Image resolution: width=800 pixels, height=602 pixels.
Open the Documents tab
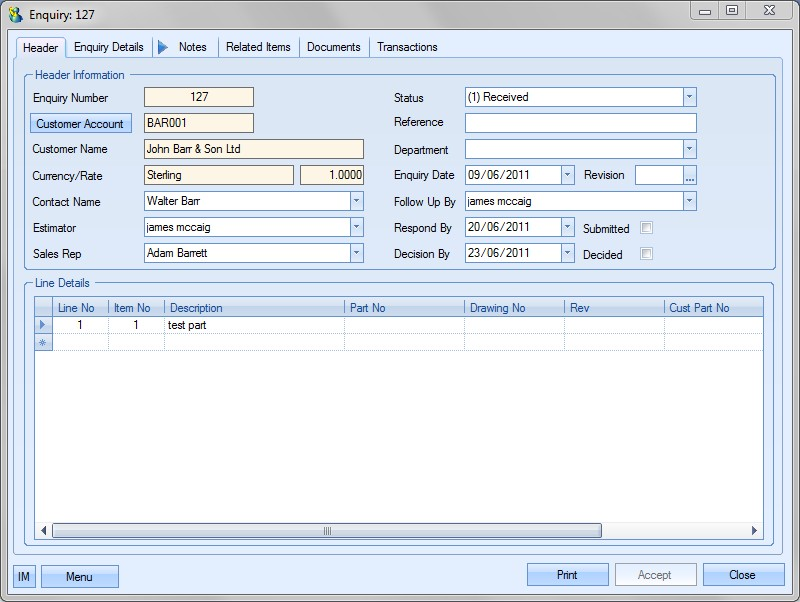pos(334,47)
